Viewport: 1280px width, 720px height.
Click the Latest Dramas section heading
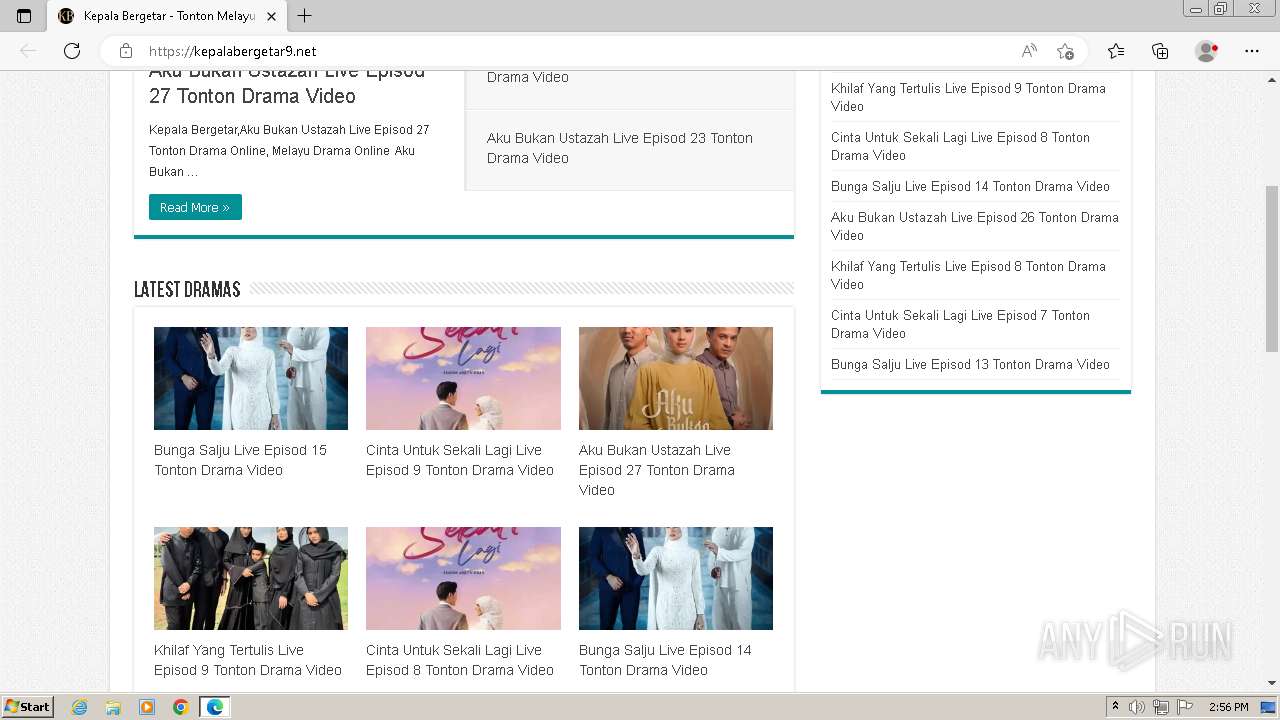[x=187, y=289]
